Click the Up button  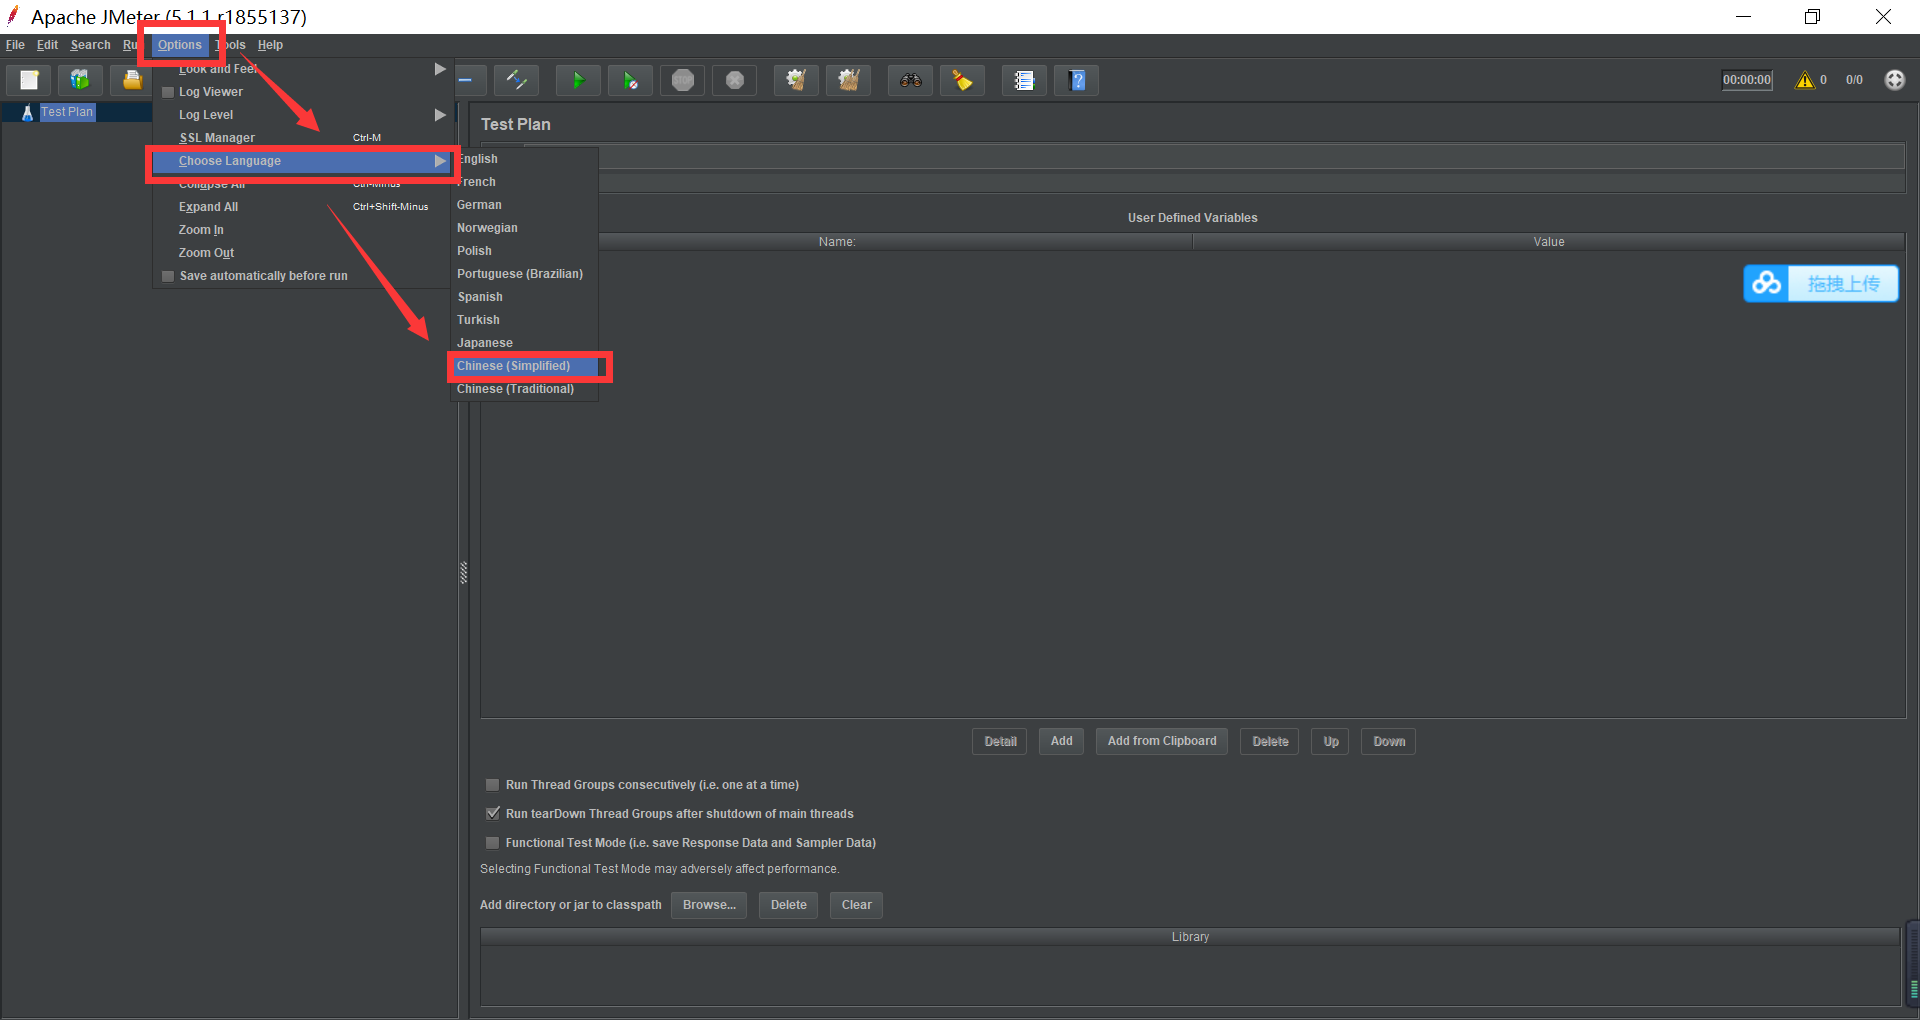point(1330,741)
